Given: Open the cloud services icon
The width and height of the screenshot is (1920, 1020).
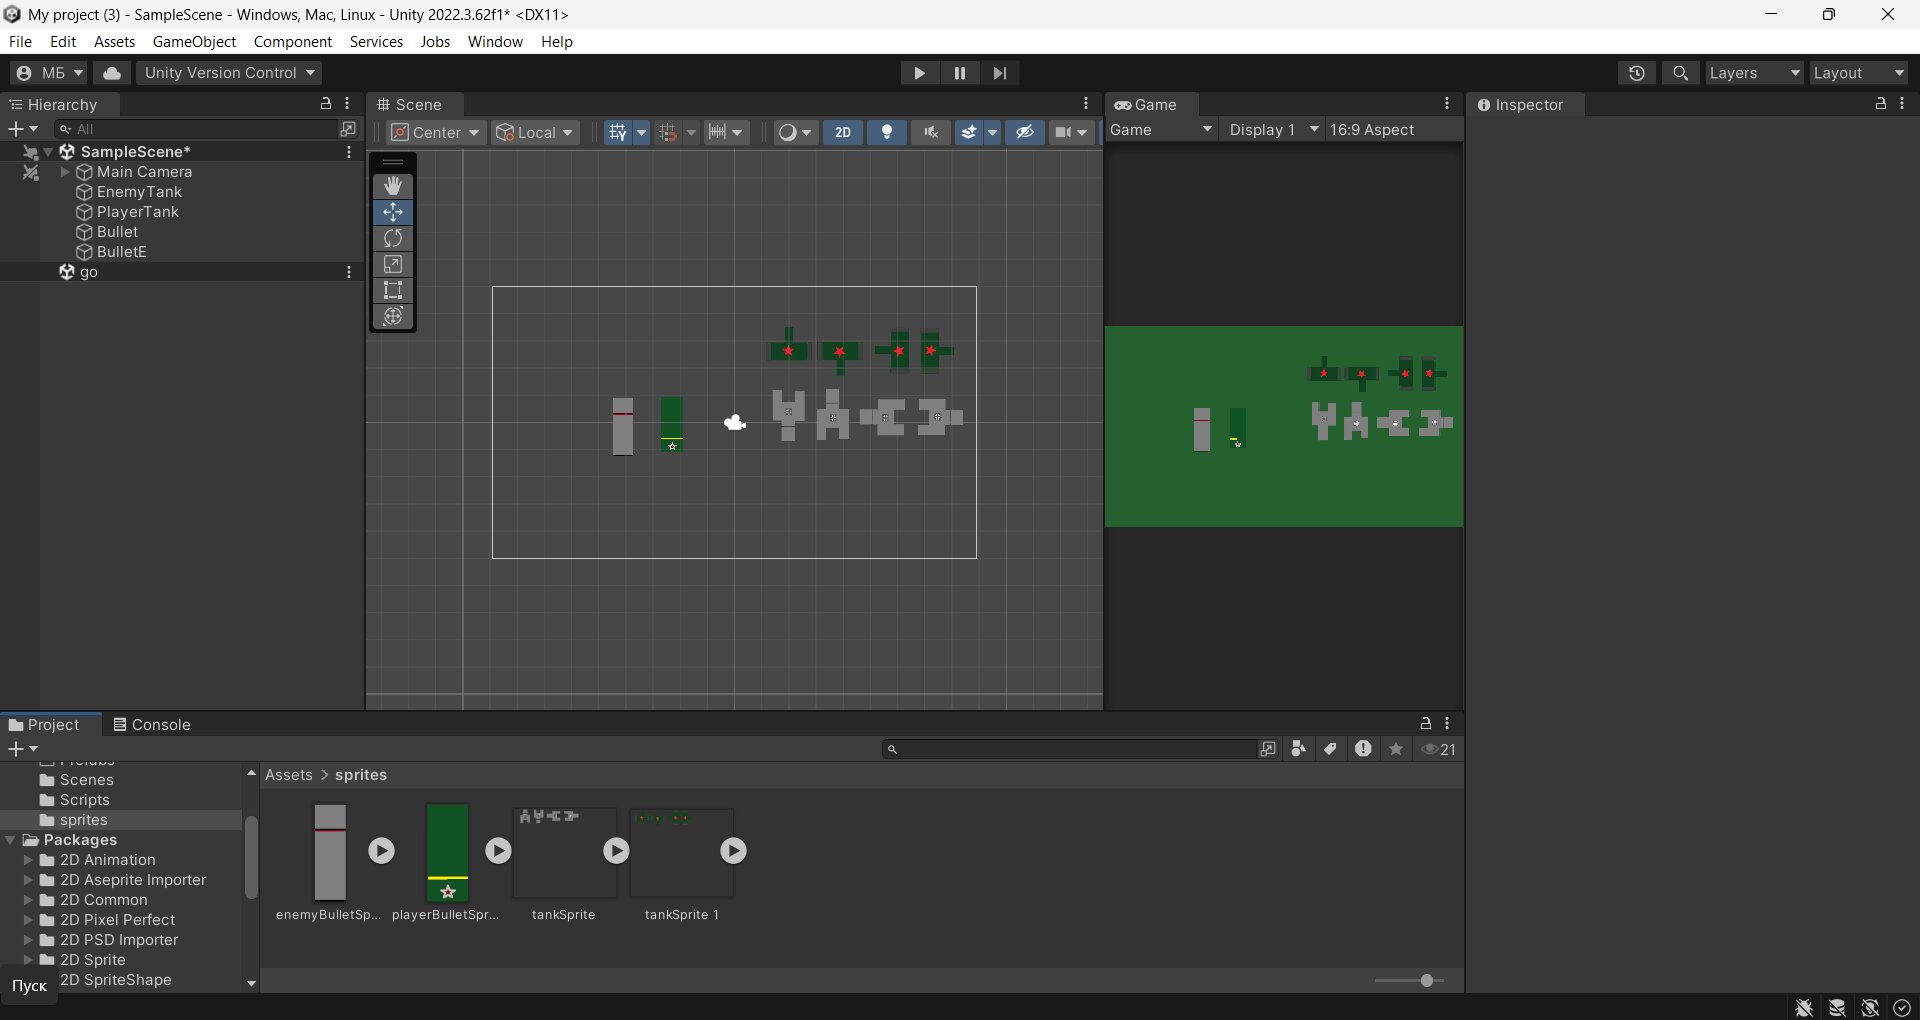Looking at the screenshot, I should pos(113,73).
